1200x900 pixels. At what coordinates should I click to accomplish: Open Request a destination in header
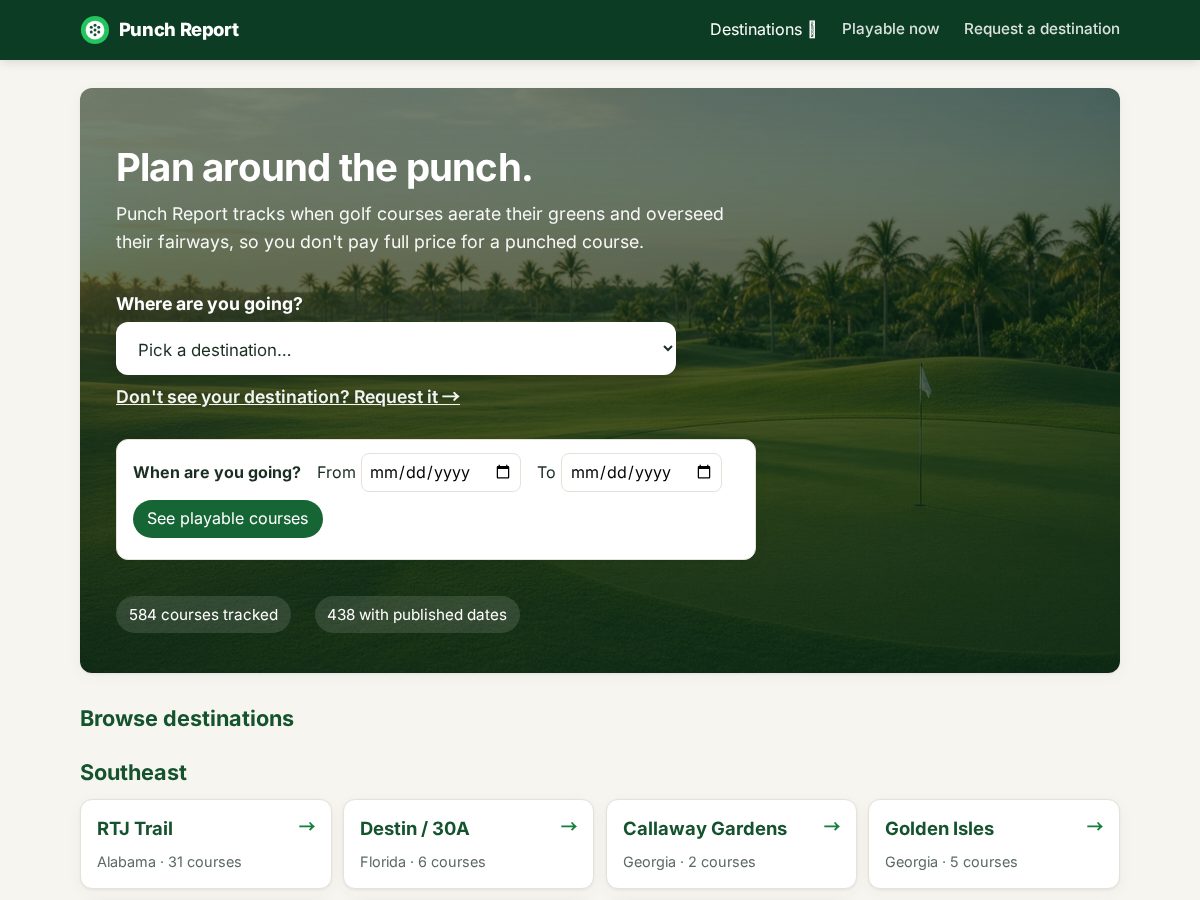[x=1042, y=29]
